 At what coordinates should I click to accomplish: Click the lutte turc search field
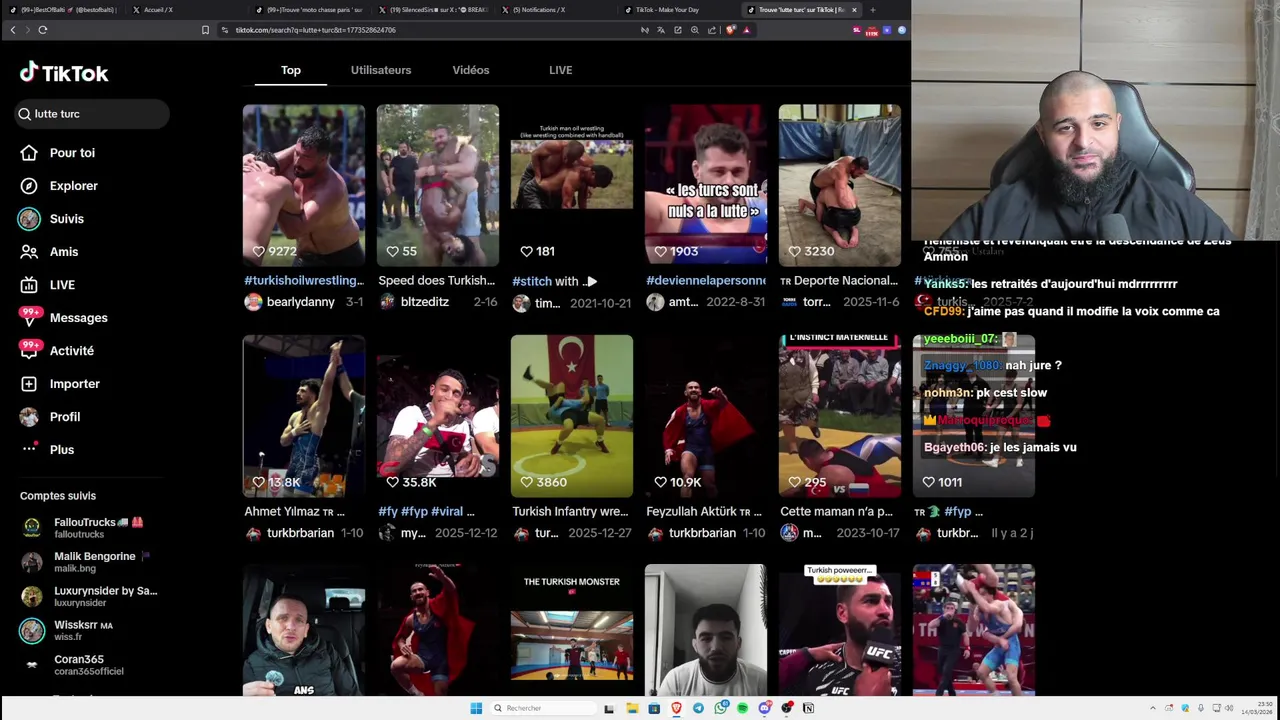pyautogui.click(x=92, y=114)
